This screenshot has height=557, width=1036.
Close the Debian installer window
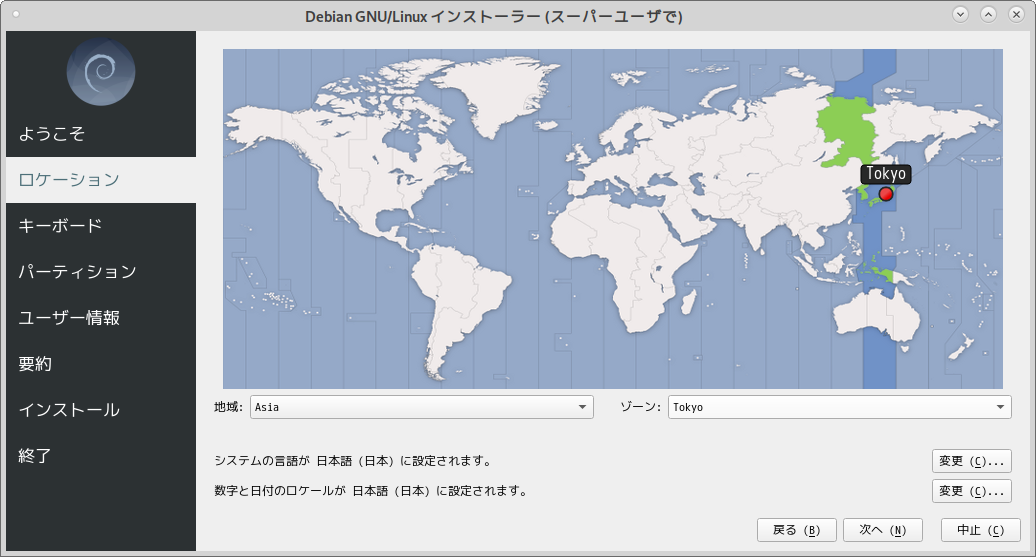1016,15
